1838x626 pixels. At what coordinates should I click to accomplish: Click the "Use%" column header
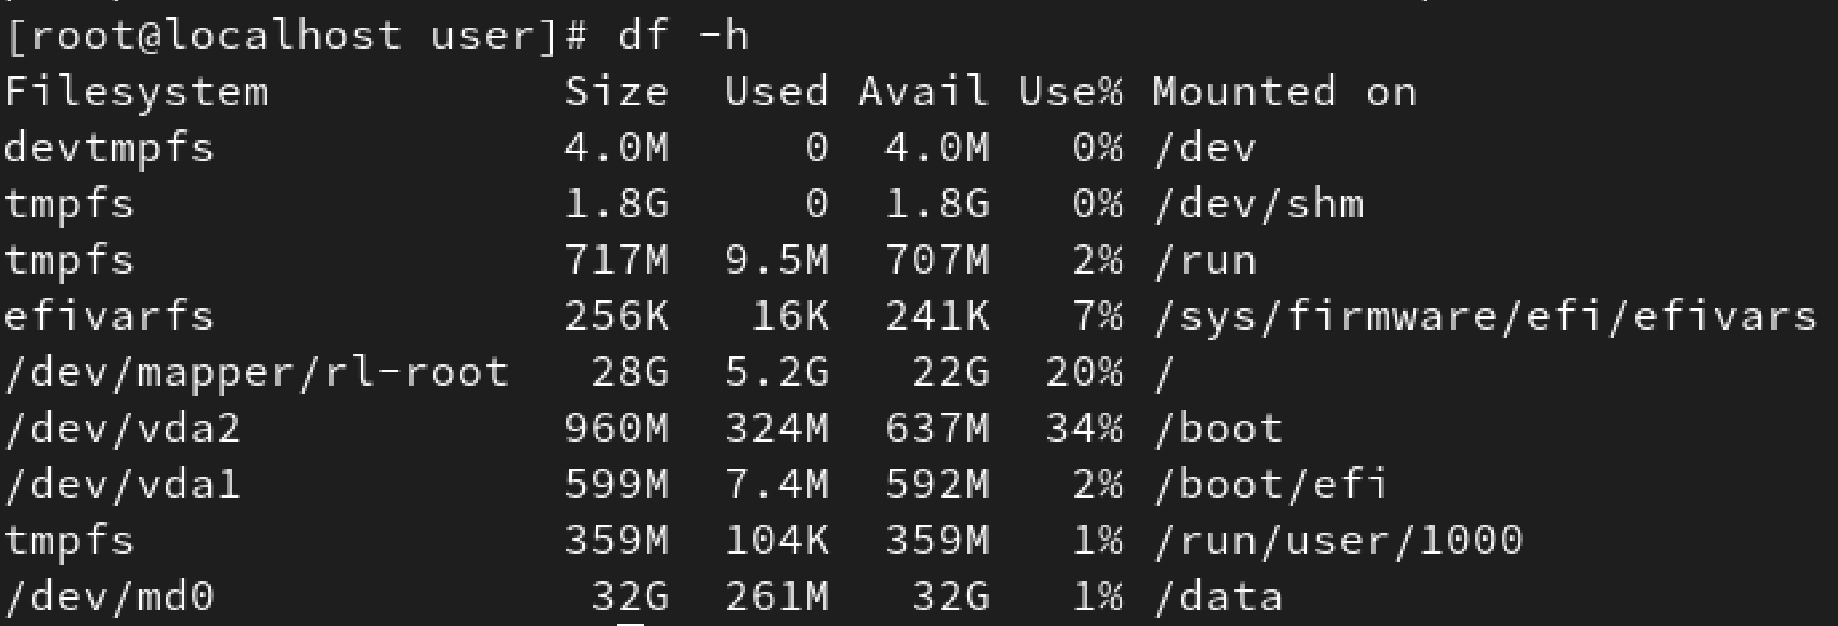point(1070,92)
